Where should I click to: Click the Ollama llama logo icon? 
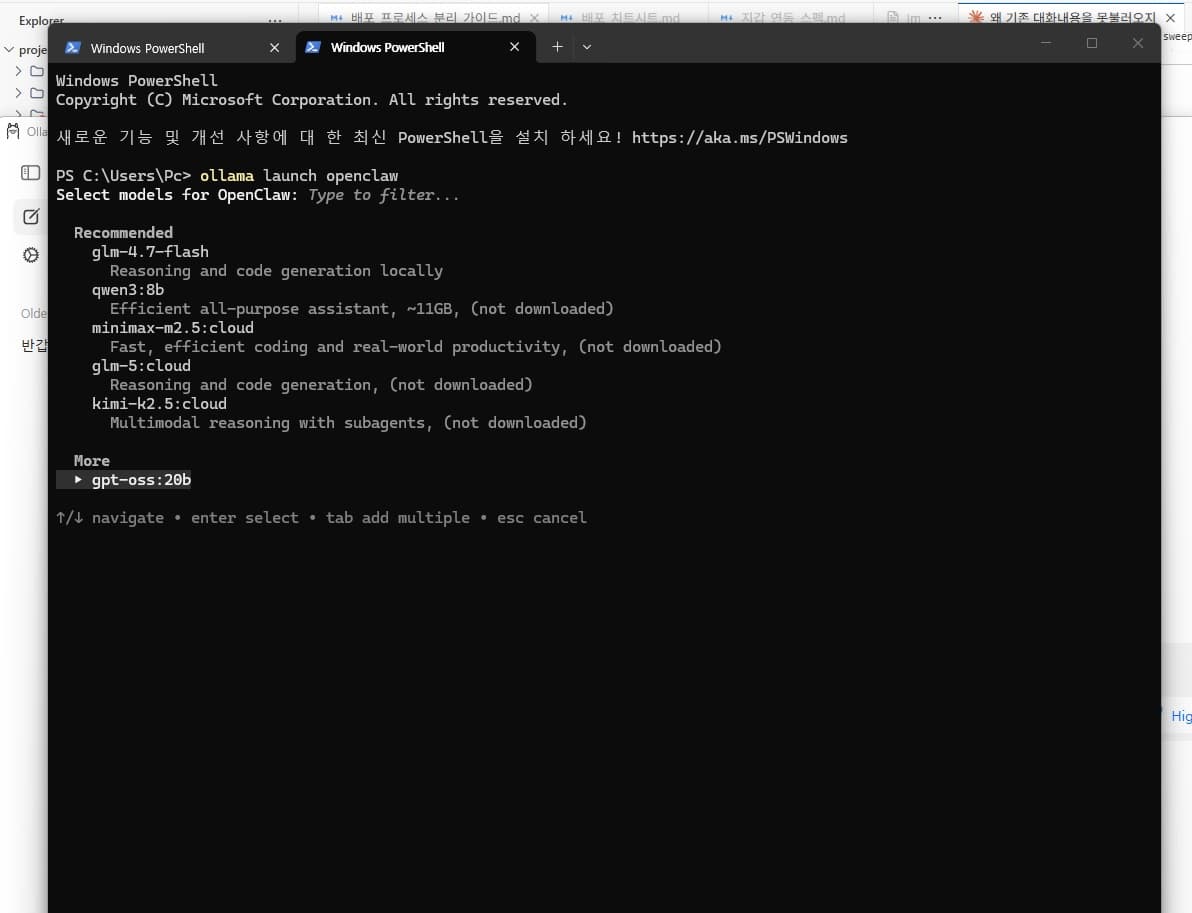pyautogui.click(x=13, y=131)
